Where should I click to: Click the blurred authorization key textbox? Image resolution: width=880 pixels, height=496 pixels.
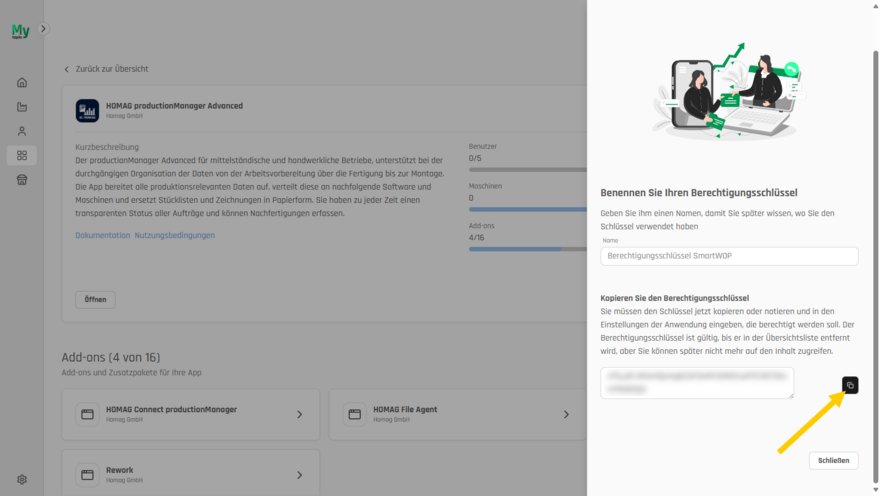click(x=697, y=383)
